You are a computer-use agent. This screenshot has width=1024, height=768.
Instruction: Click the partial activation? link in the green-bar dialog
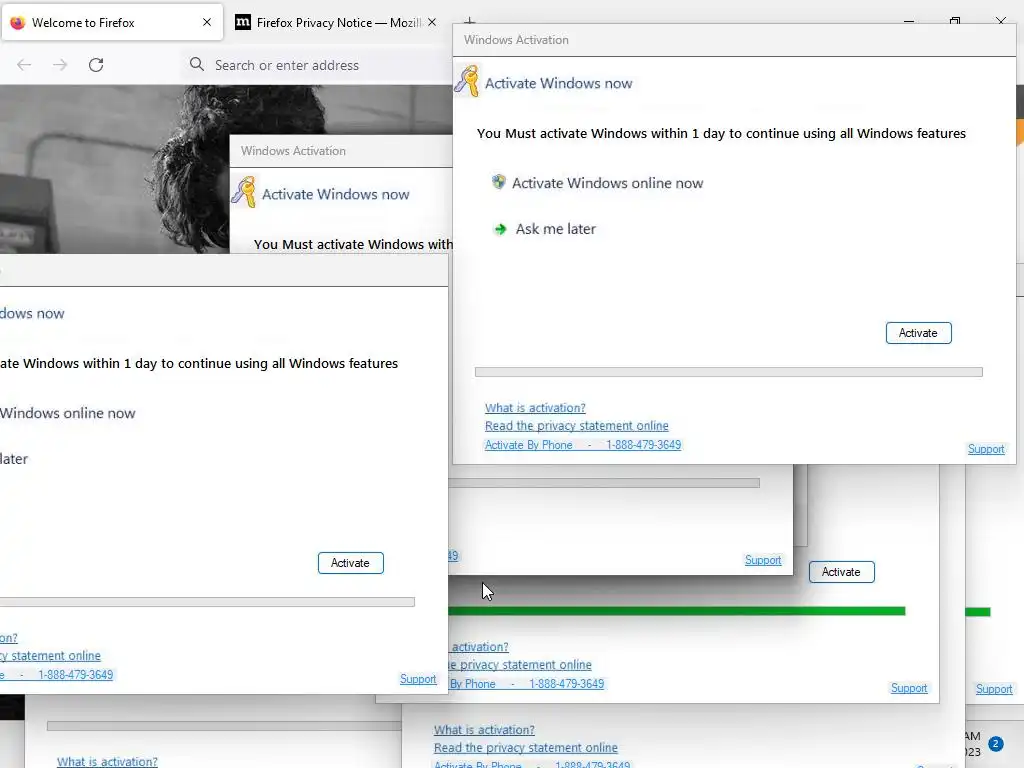point(479,647)
